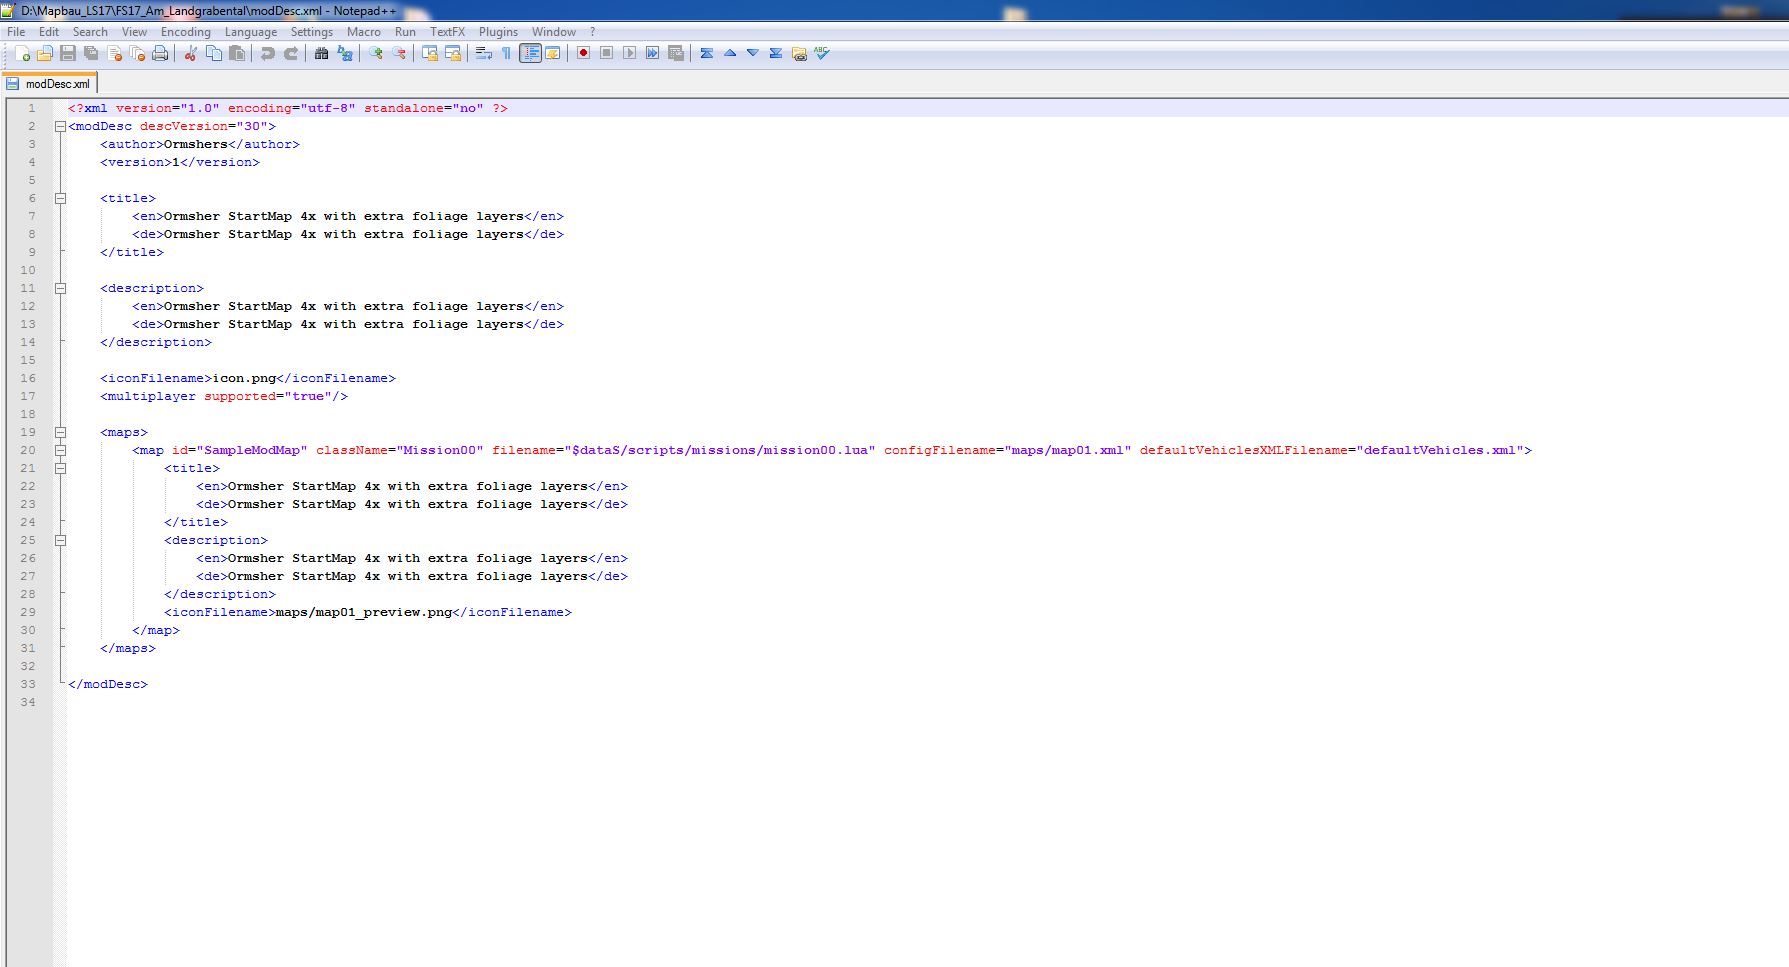
Task: Click the Cut scissors icon
Action: 190,54
